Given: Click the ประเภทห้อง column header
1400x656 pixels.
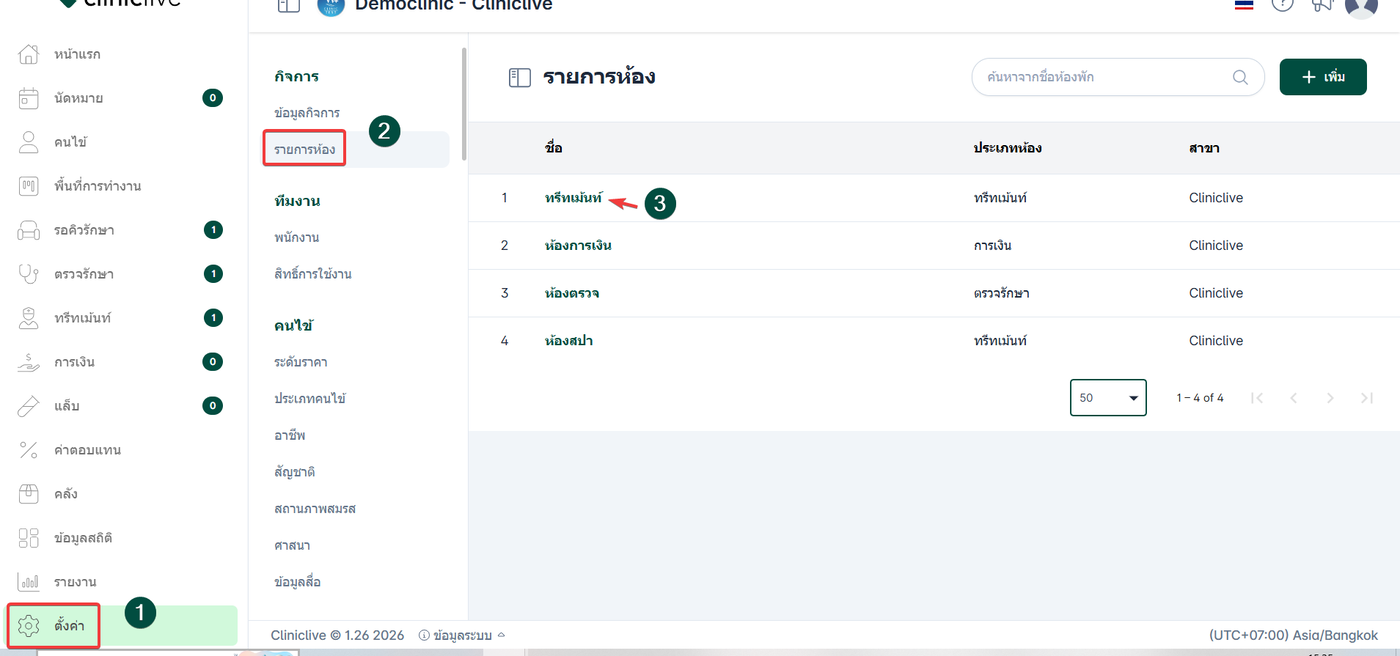Looking at the screenshot, I should (1008, 148).
